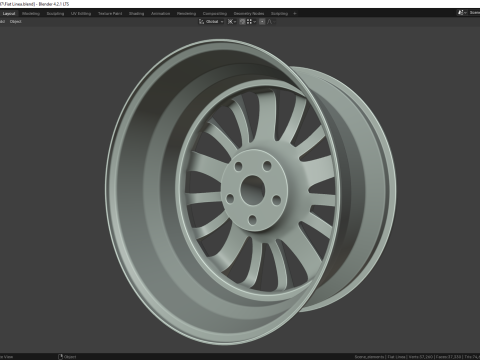480x360 pixels.
Task: Switch to the Geometry Nodes workspace
Action: (249, 14)
